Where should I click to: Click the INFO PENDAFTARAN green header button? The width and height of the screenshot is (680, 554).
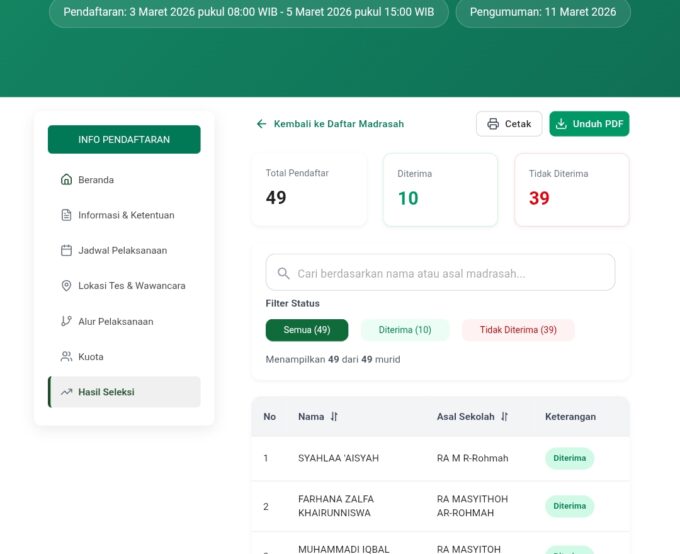[124, 140]
